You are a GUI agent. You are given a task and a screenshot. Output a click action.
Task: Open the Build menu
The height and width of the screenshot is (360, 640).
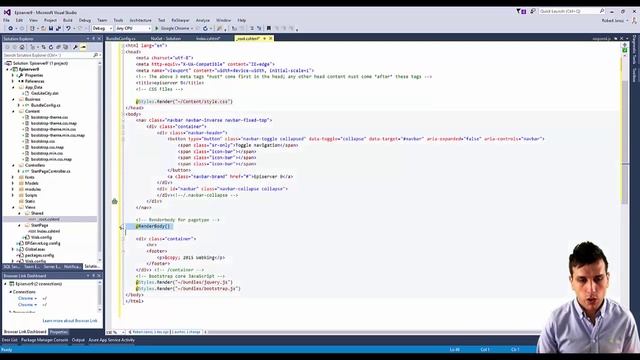68,20
